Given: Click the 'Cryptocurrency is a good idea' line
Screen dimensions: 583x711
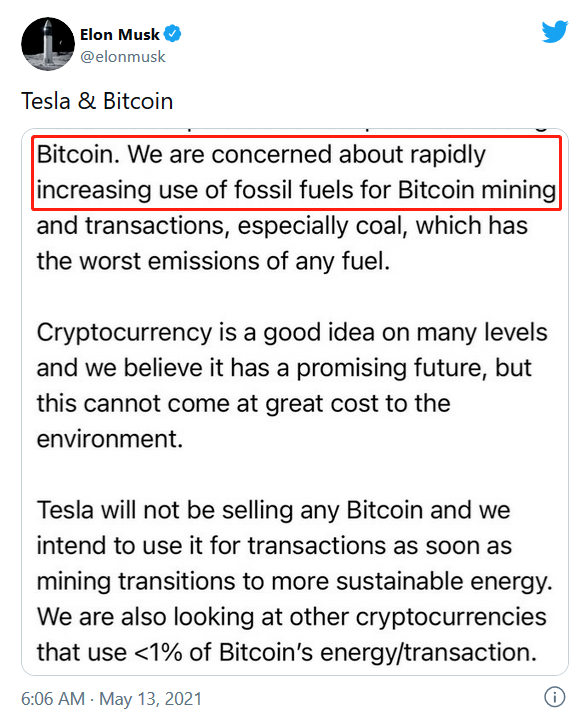Looking at the screenshot, I should (292, 333).
